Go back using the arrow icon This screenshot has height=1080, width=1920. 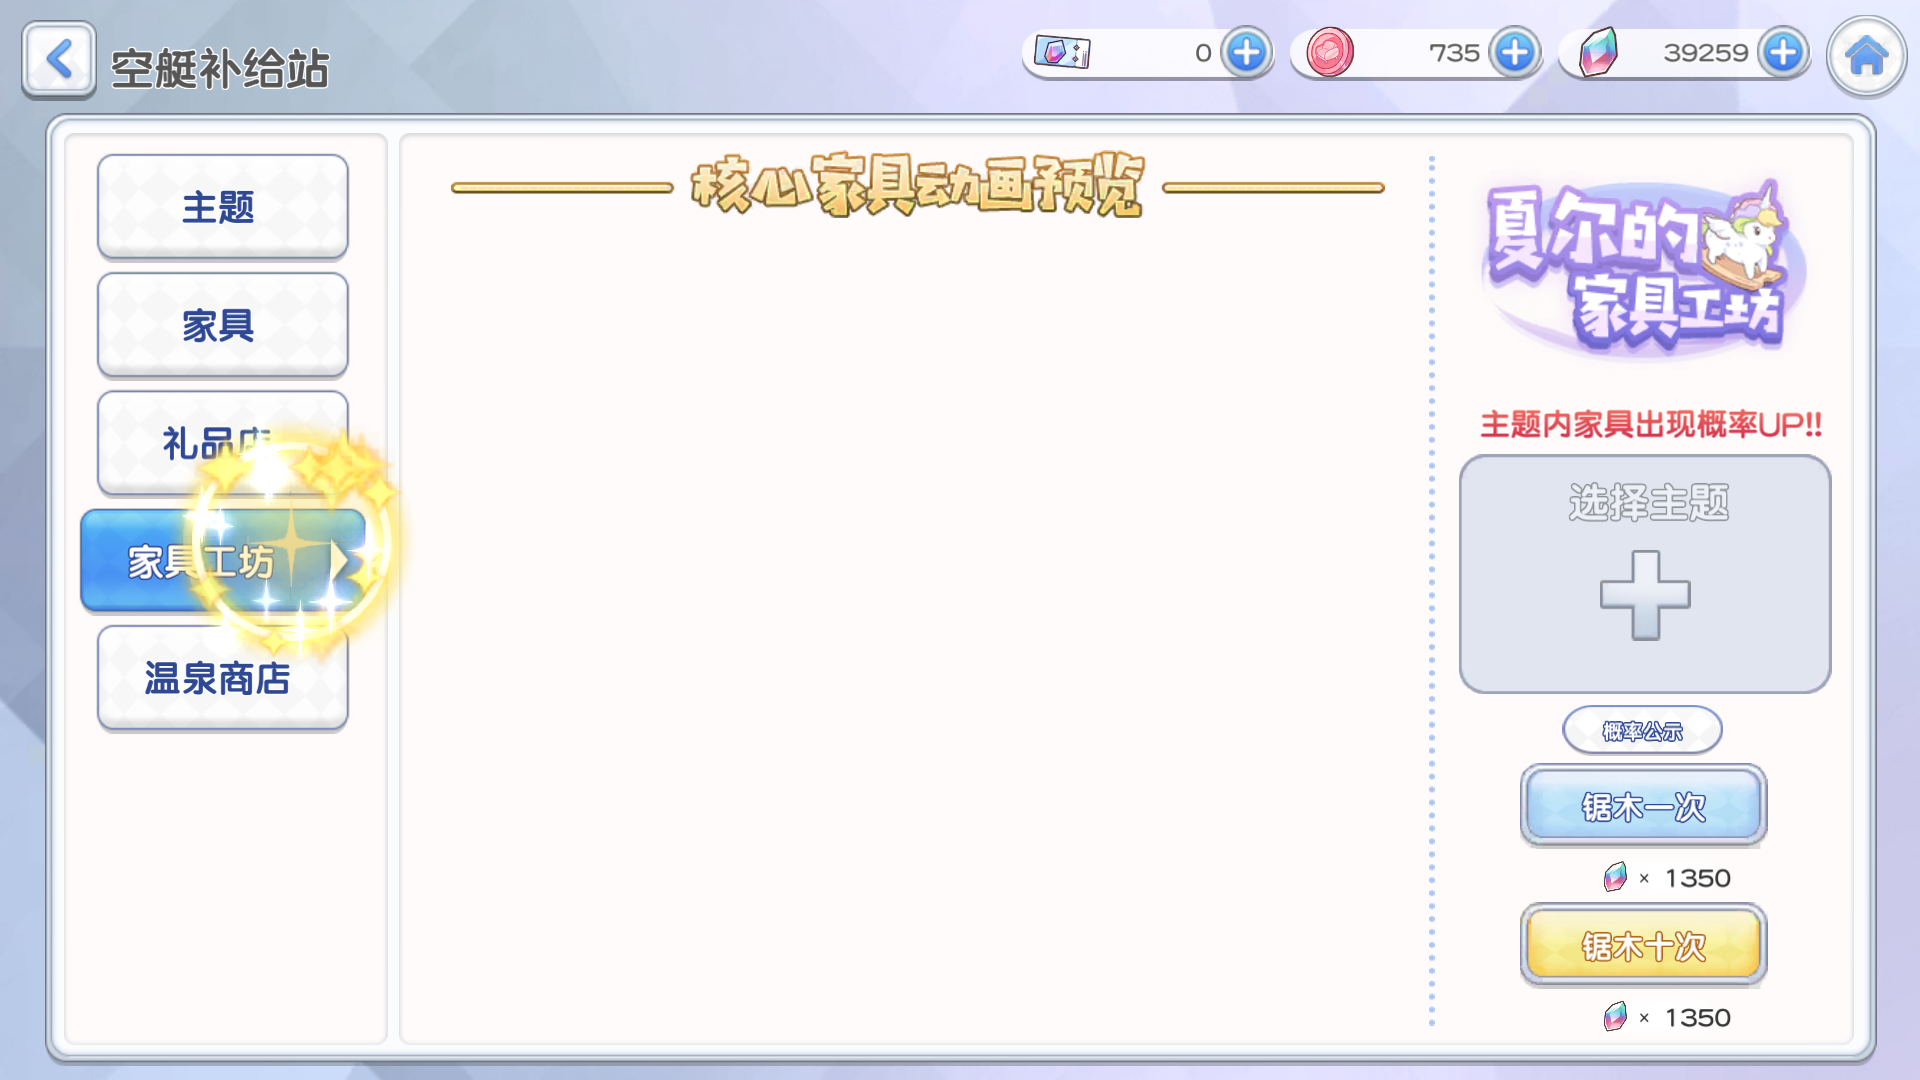click(x=59, y=60)
